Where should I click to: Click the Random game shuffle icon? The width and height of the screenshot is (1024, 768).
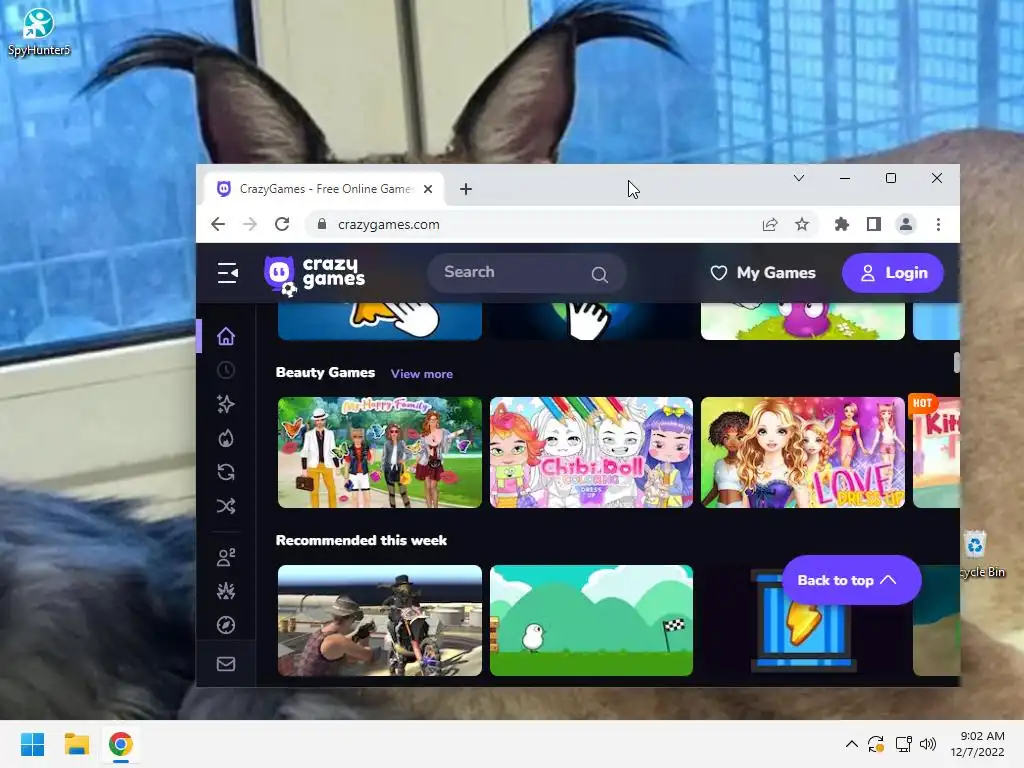point(226,506)
